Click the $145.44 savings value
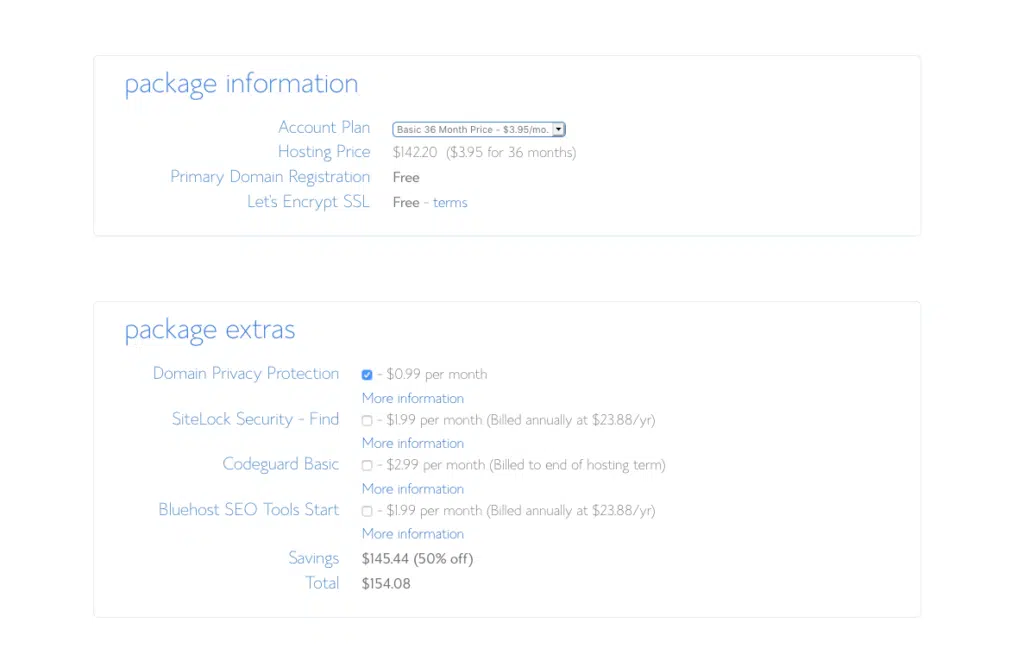This screenshot has height=661, width=1024. 386,559
